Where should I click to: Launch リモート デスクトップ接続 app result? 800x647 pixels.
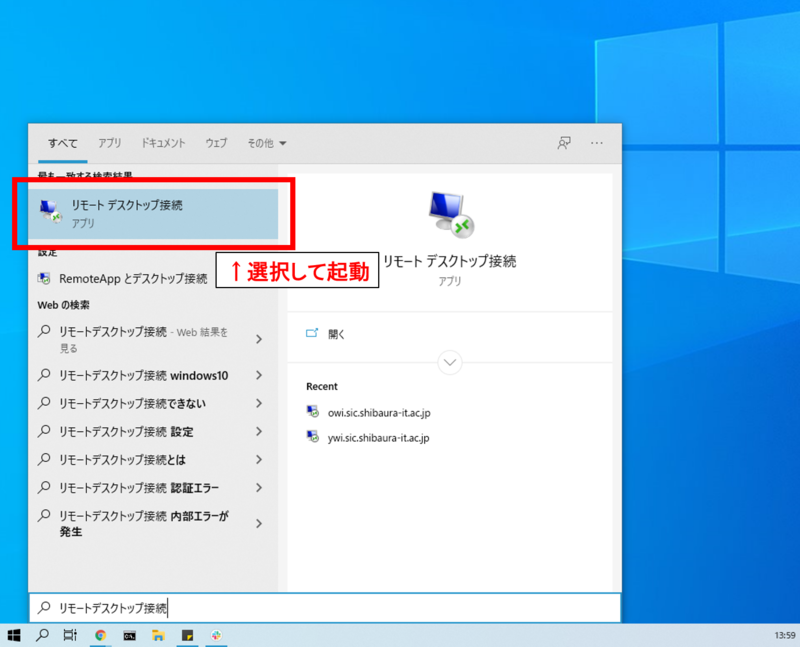click(x=153, y=214)
